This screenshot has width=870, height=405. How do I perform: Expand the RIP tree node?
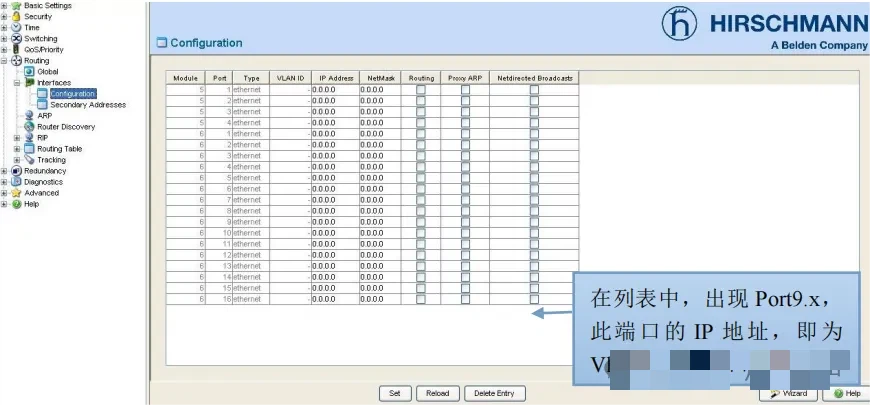(17, 138)
